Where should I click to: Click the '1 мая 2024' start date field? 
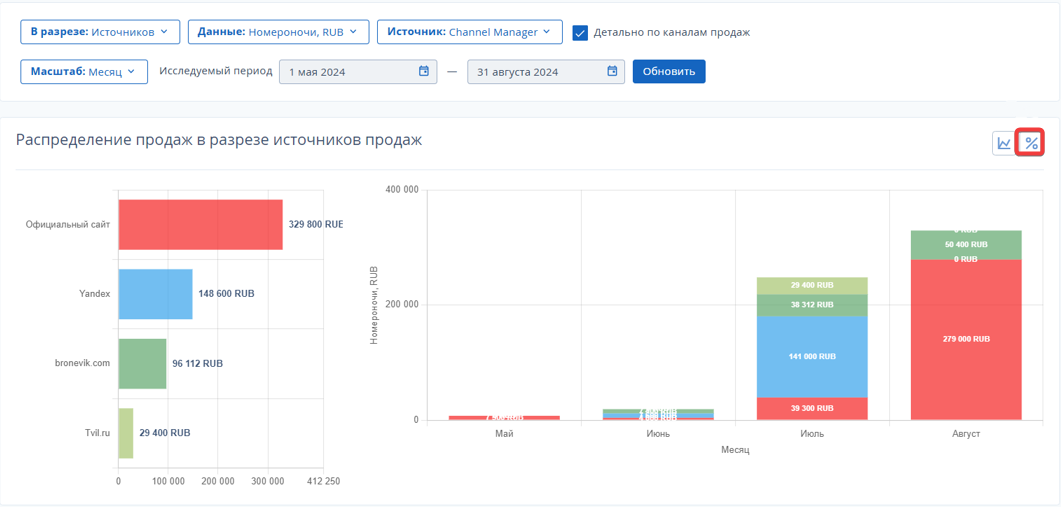pyautogui.click(x=356, y=72)
